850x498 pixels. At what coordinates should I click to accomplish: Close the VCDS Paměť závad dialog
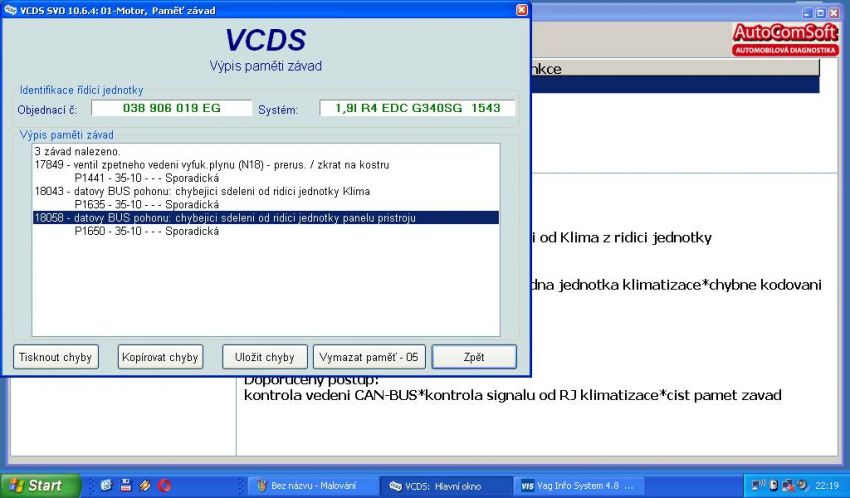[521, 10]
